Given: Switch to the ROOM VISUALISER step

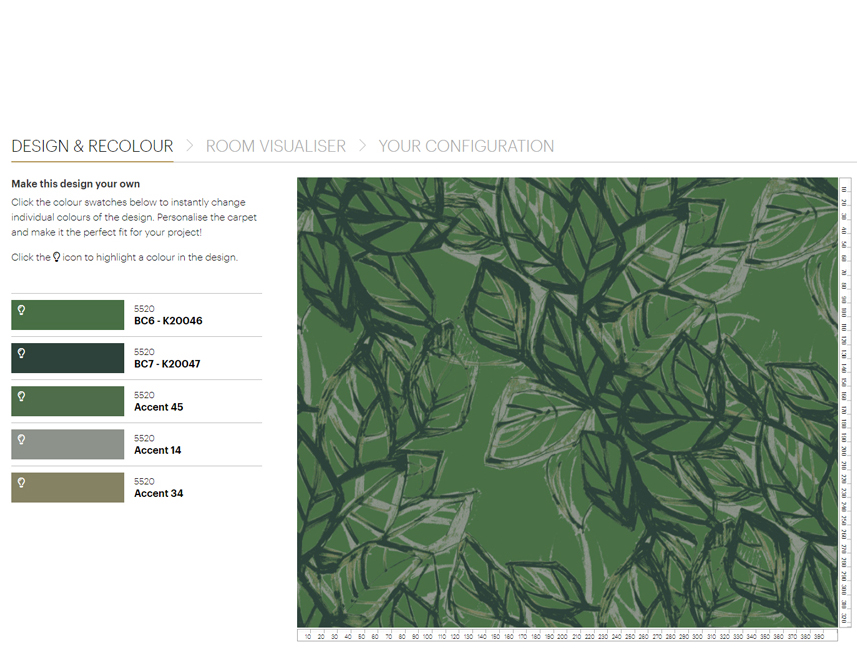Looking at the screenshot, I should 275,145.
